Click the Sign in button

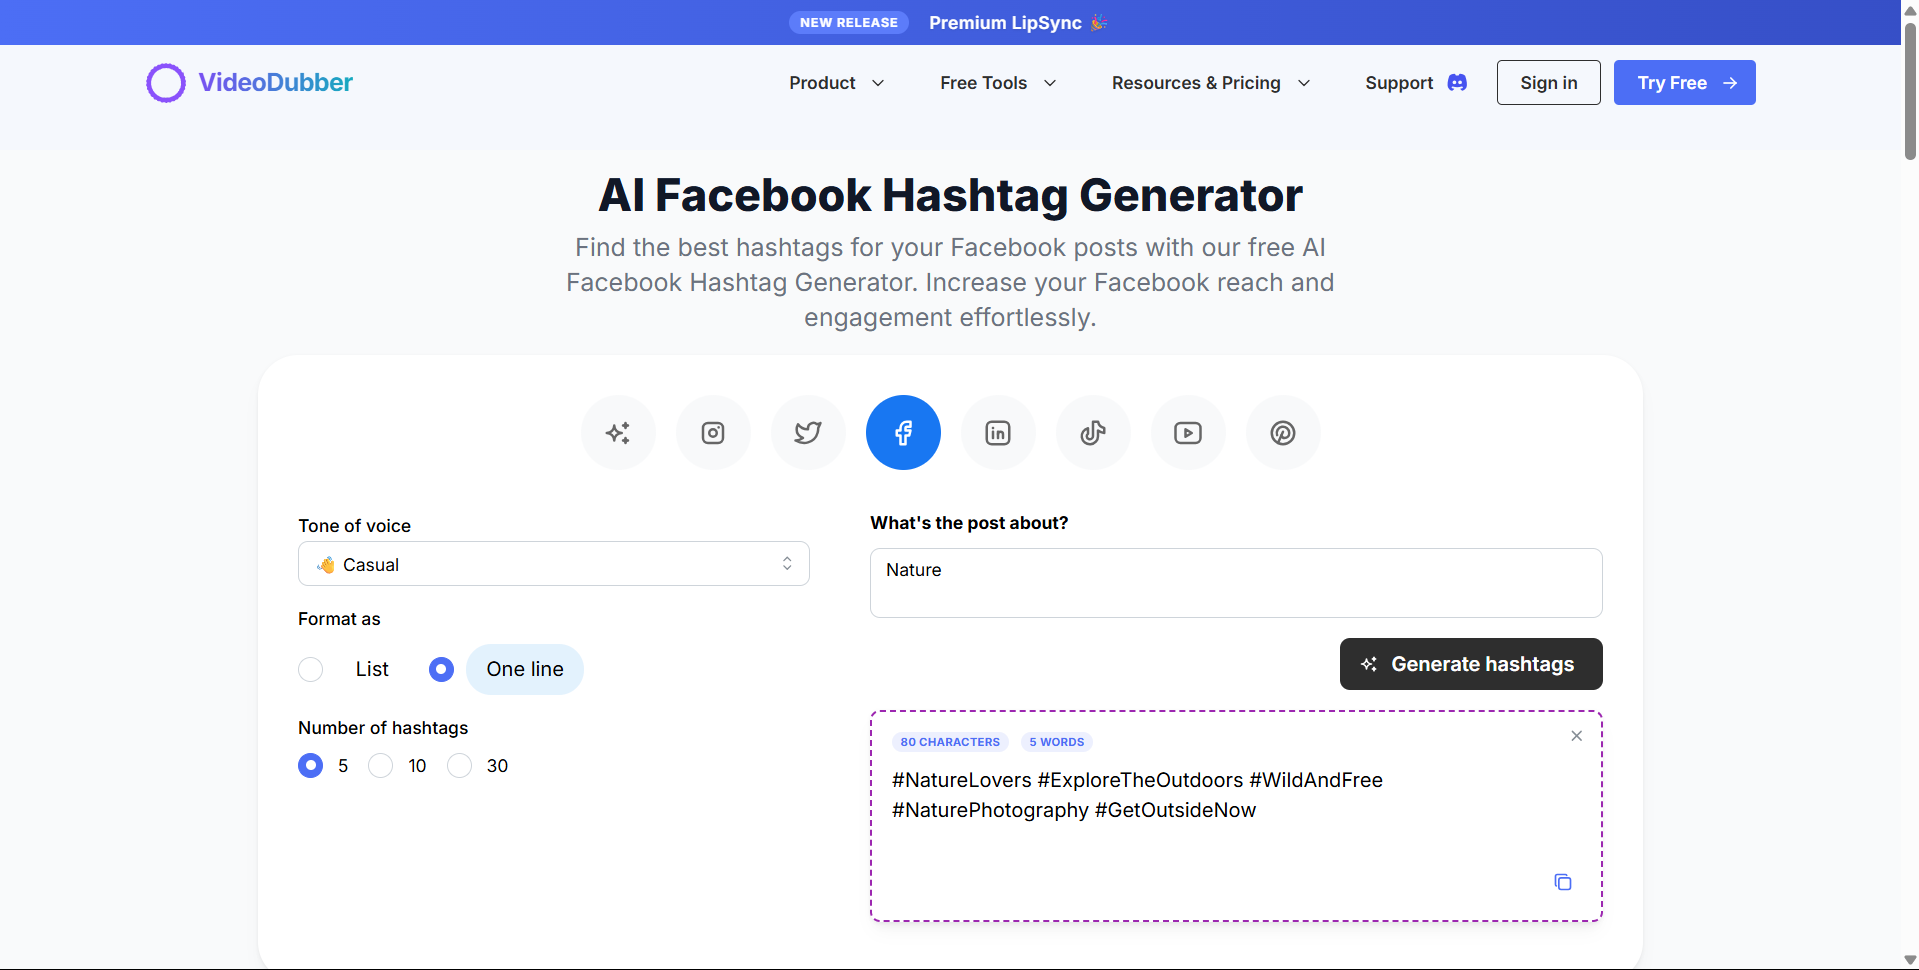point(1549,83)
